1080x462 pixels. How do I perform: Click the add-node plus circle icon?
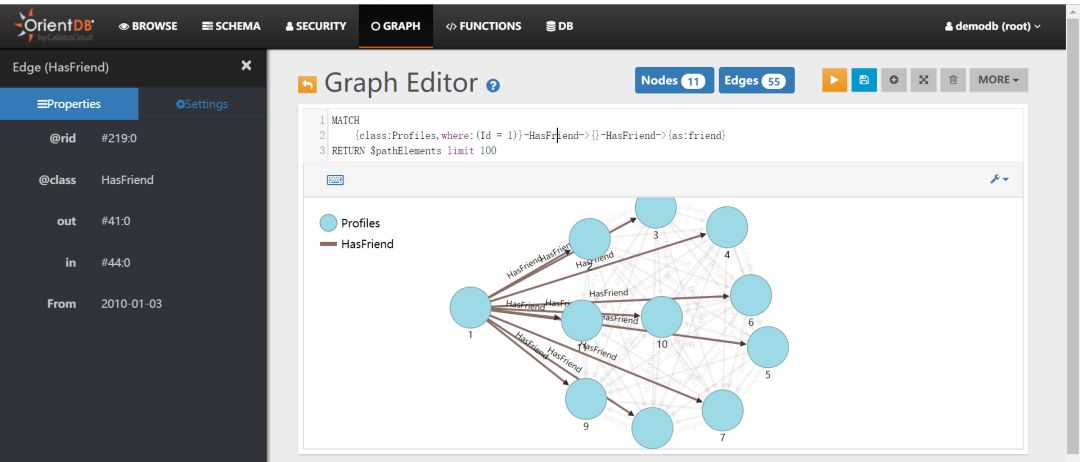coord(893,80)
